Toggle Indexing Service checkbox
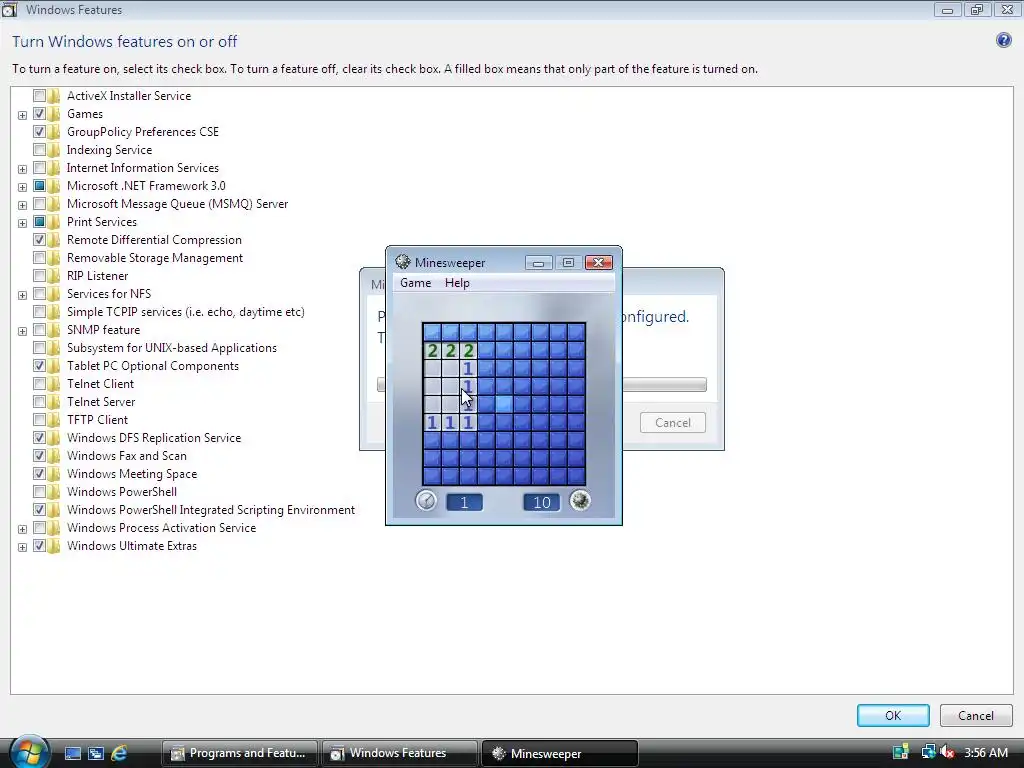Screen dimensions: 1024x768 coord(39,150)
